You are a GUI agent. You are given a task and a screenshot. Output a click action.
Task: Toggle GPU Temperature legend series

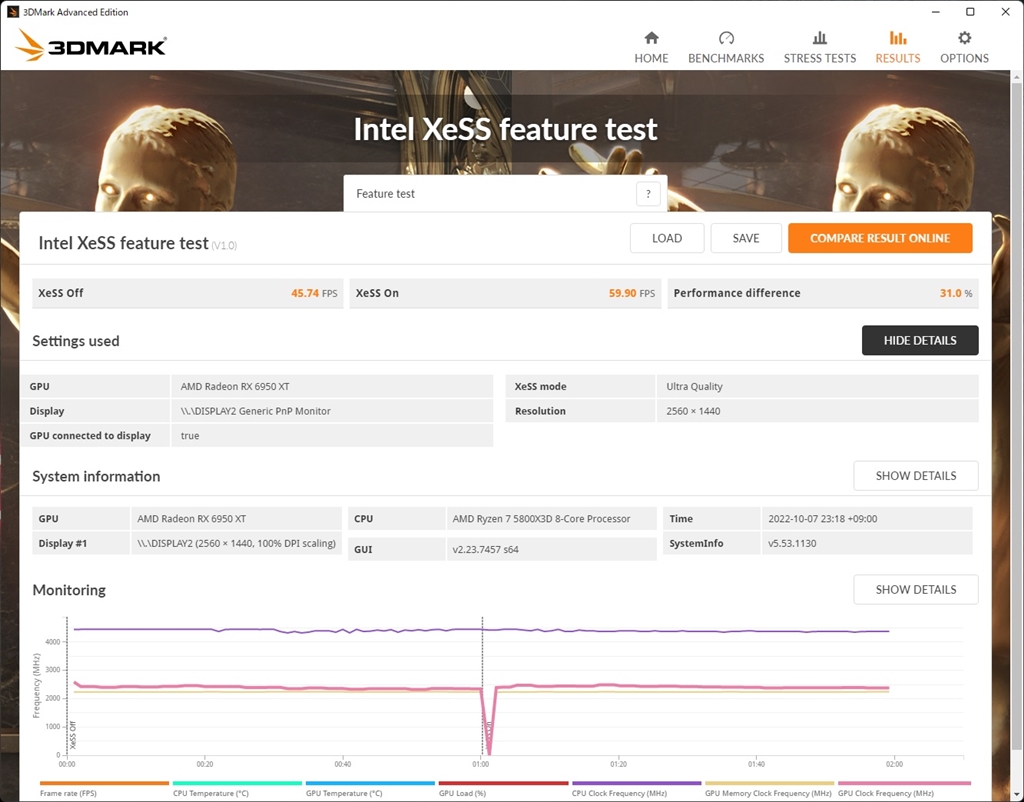pos(370,784)
